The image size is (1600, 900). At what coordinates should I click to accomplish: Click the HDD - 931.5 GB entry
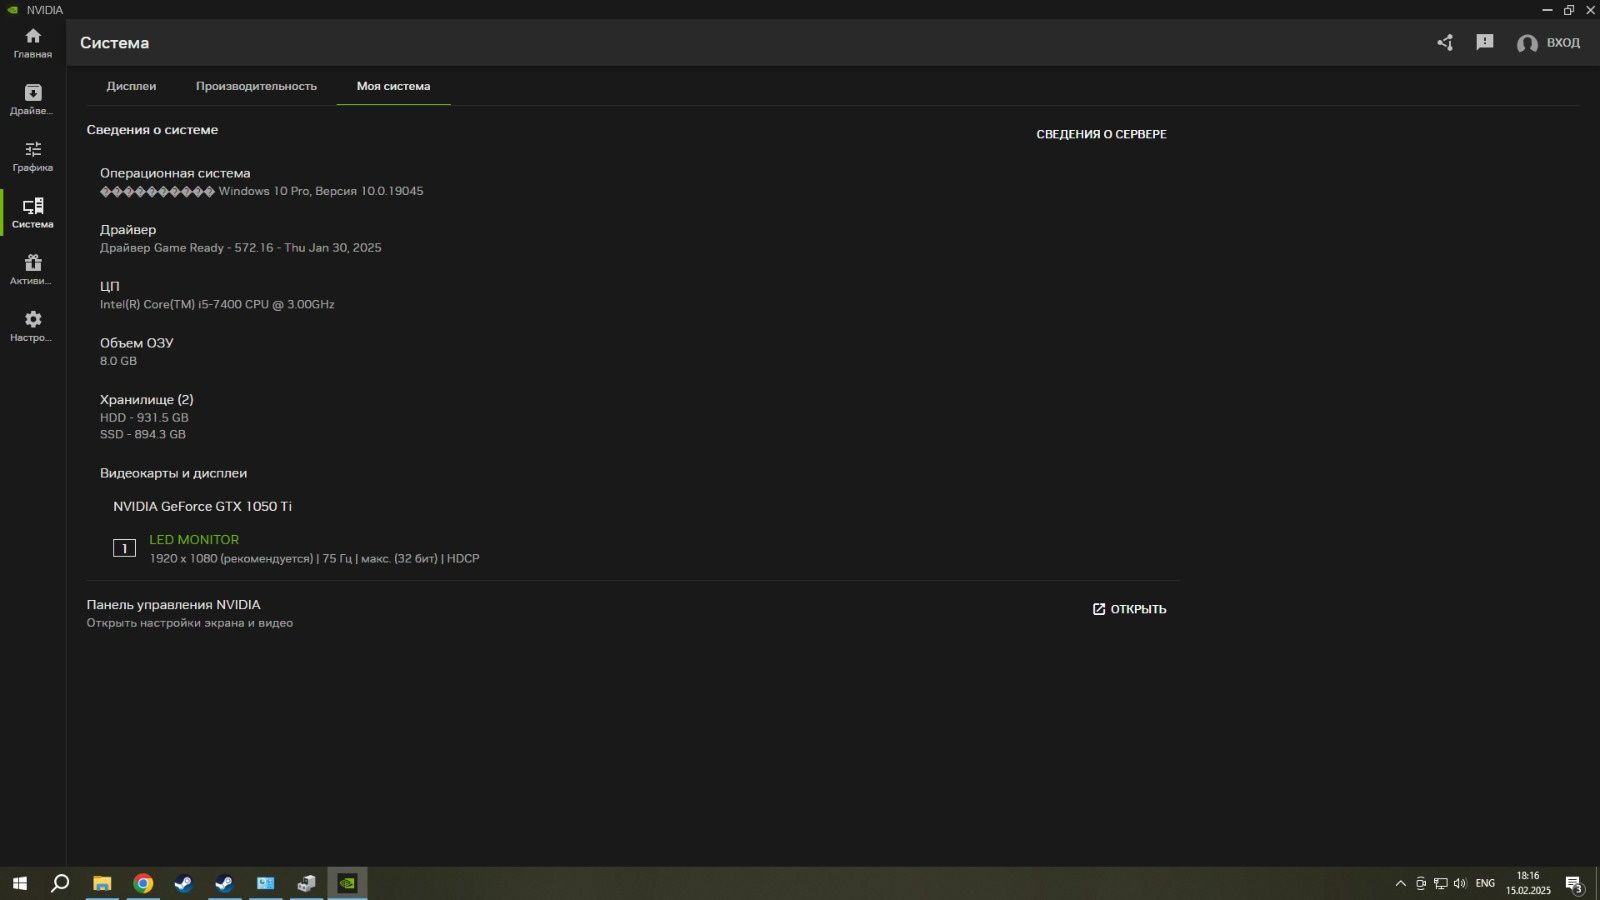click(144, 418)
